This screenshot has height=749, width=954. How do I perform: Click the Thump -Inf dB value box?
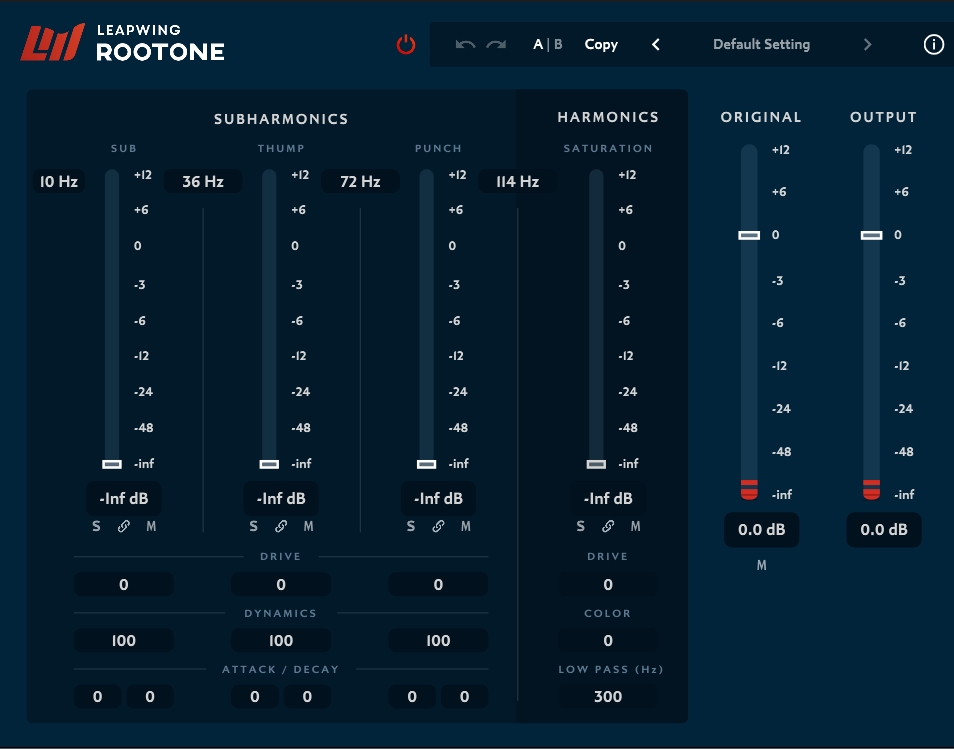(281, 499)
